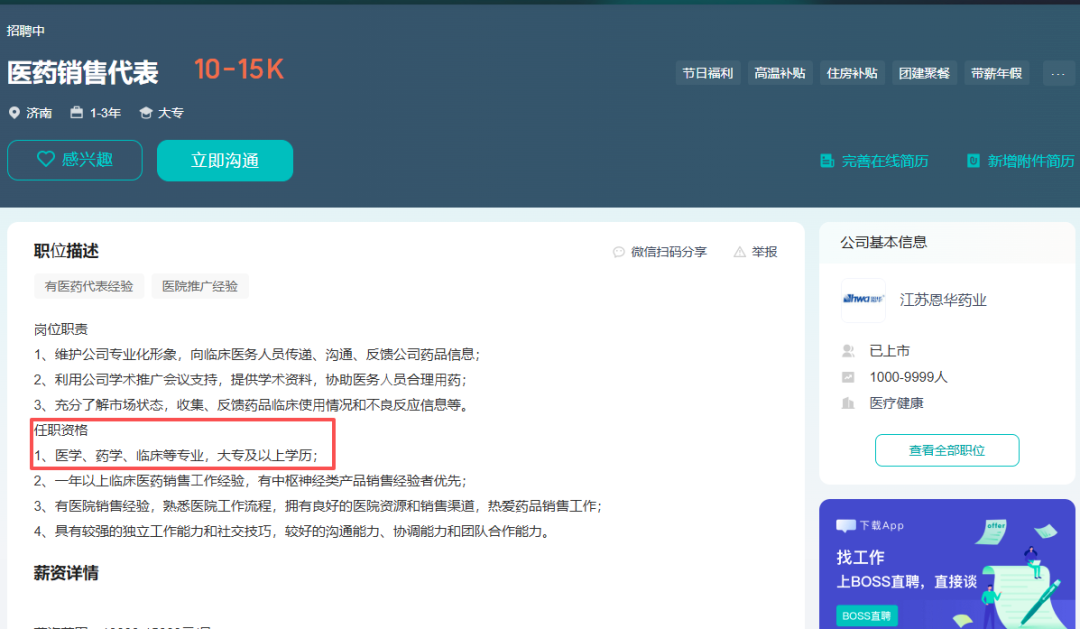Open the 江苏恩华药业 company name link

(x=943, y=300)
